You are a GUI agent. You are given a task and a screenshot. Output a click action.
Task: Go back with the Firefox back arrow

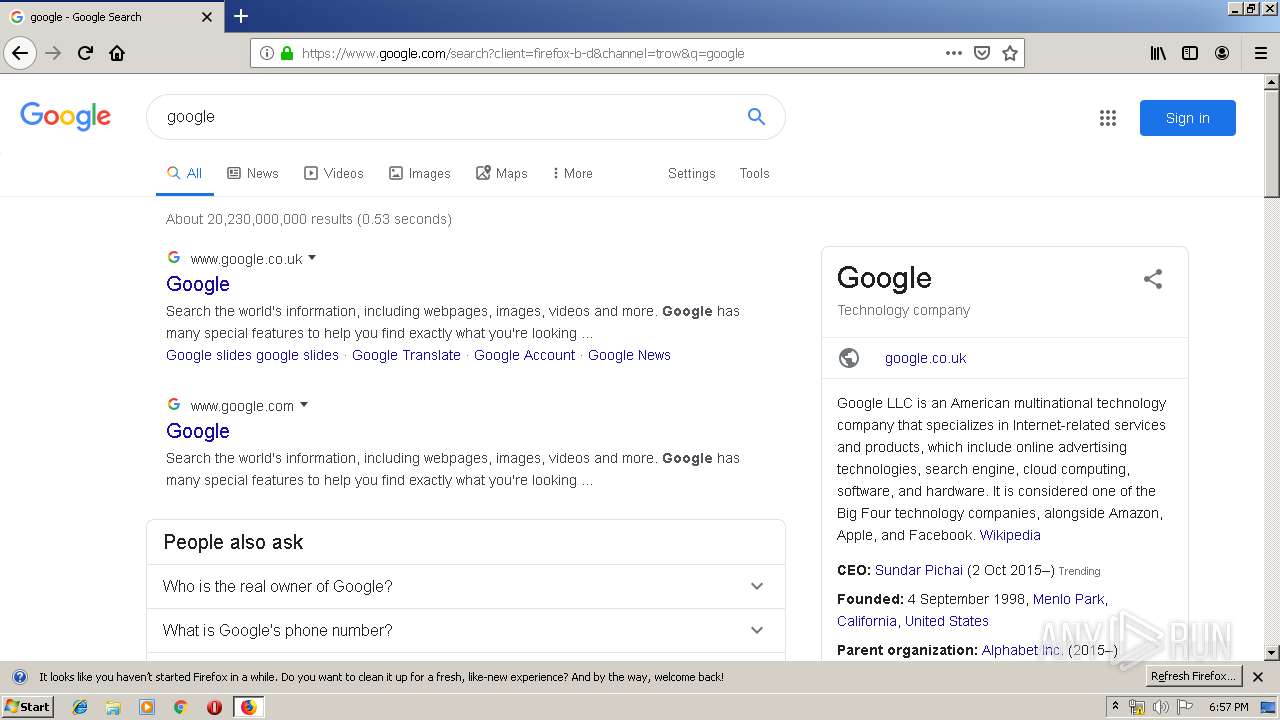pyautogui.click(x=20, y=53)
